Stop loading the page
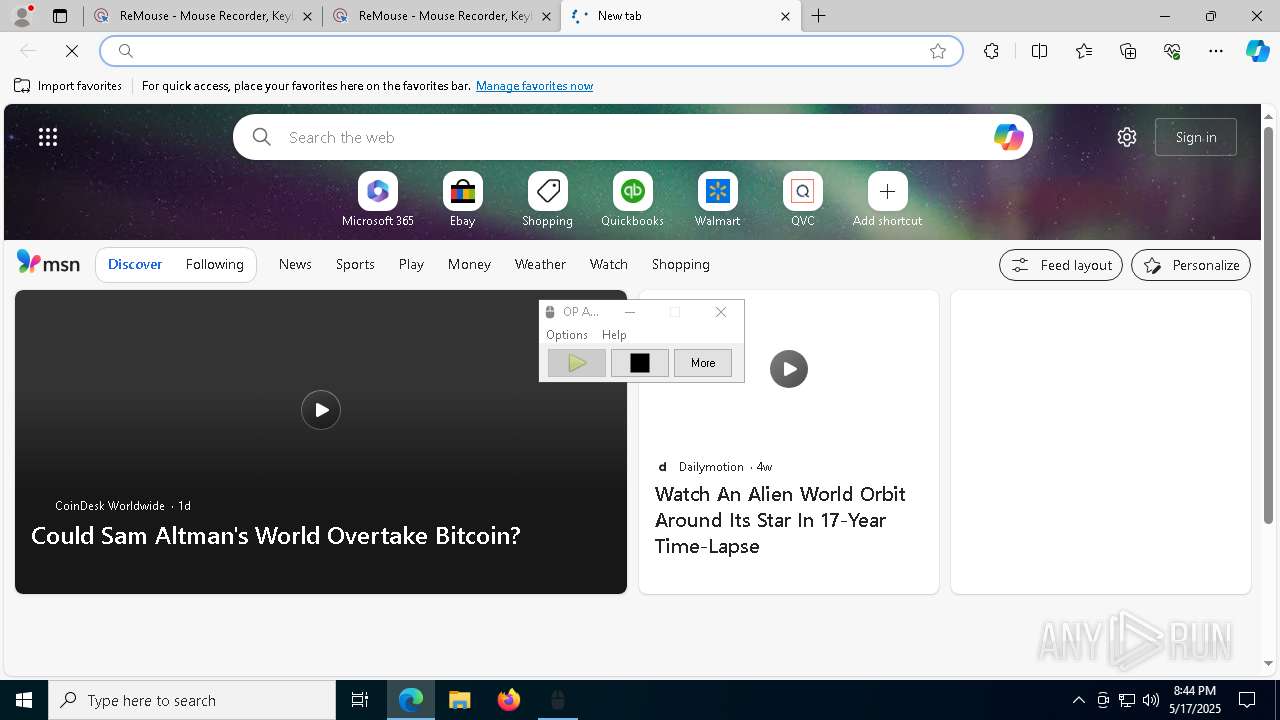Viewport: 1280px width, 720px height. 73,51
